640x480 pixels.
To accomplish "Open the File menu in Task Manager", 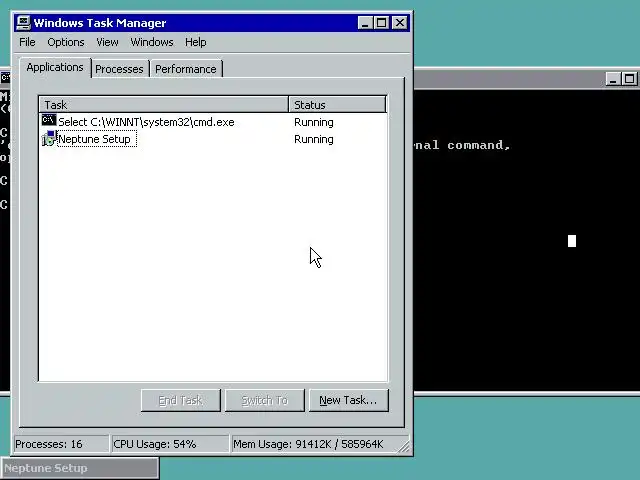I will [x=27, y=42].
